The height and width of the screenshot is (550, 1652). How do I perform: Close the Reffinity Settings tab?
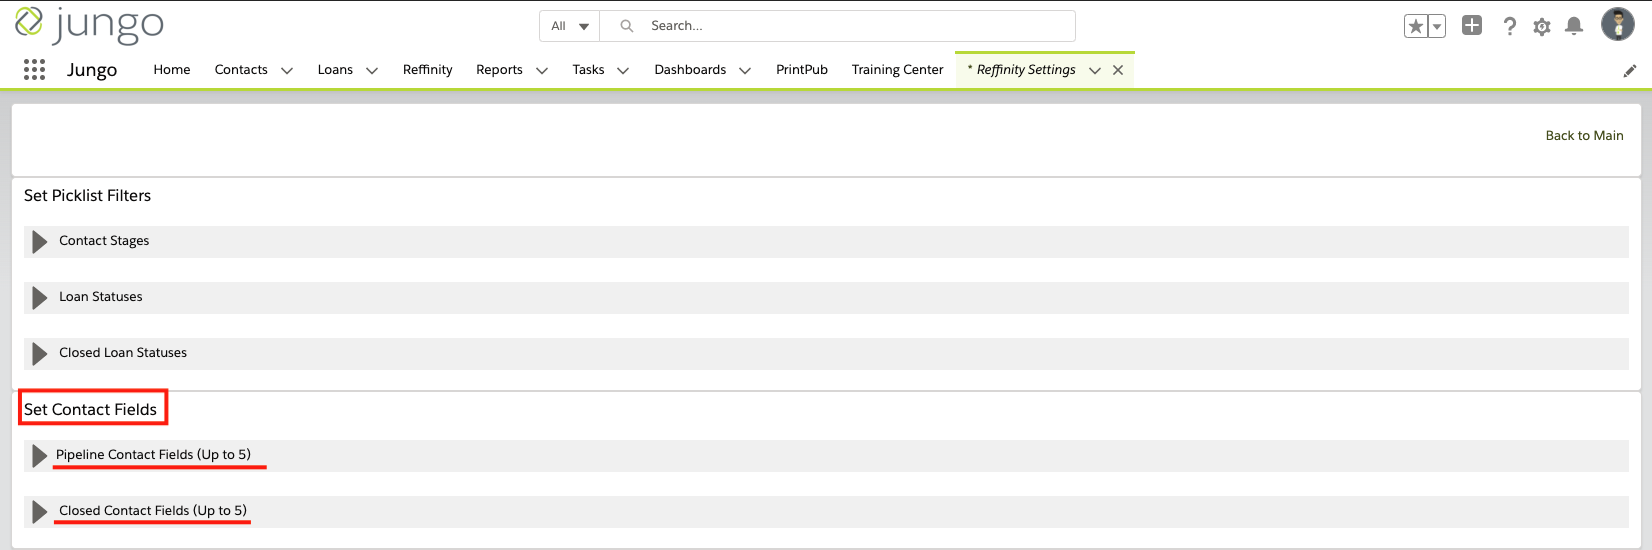pyautogui.click(x=1118, y=70)
